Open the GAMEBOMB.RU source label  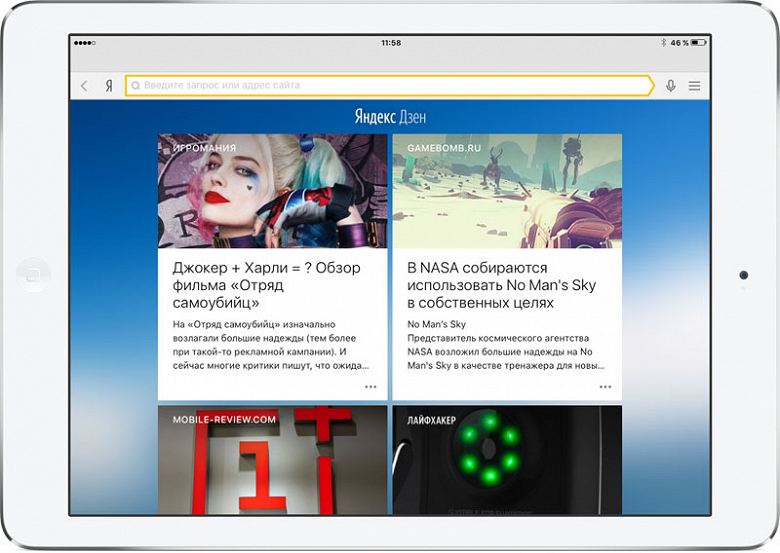point(444,148)
